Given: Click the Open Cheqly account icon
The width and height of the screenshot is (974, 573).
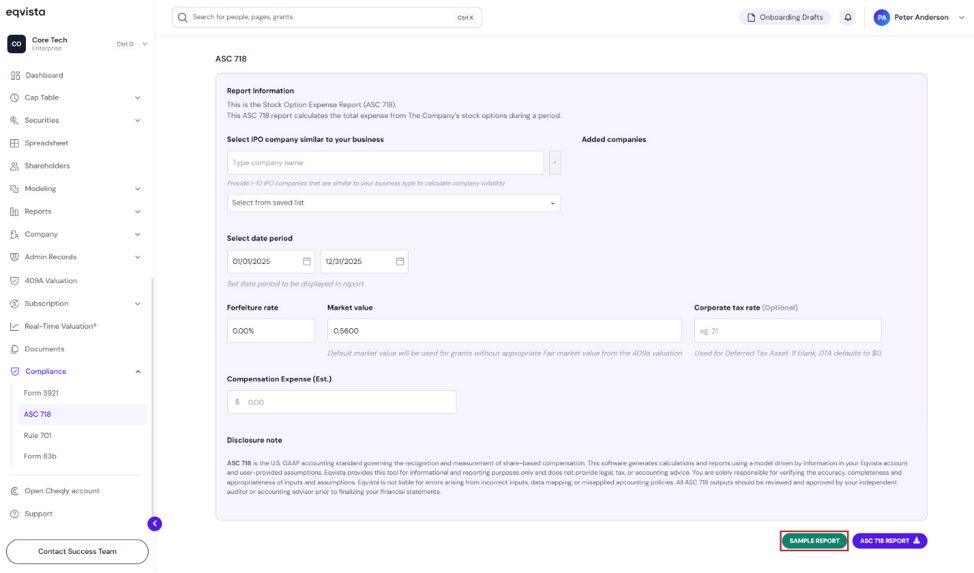Looking at the screenshot, I should click(x=14, y=491).
